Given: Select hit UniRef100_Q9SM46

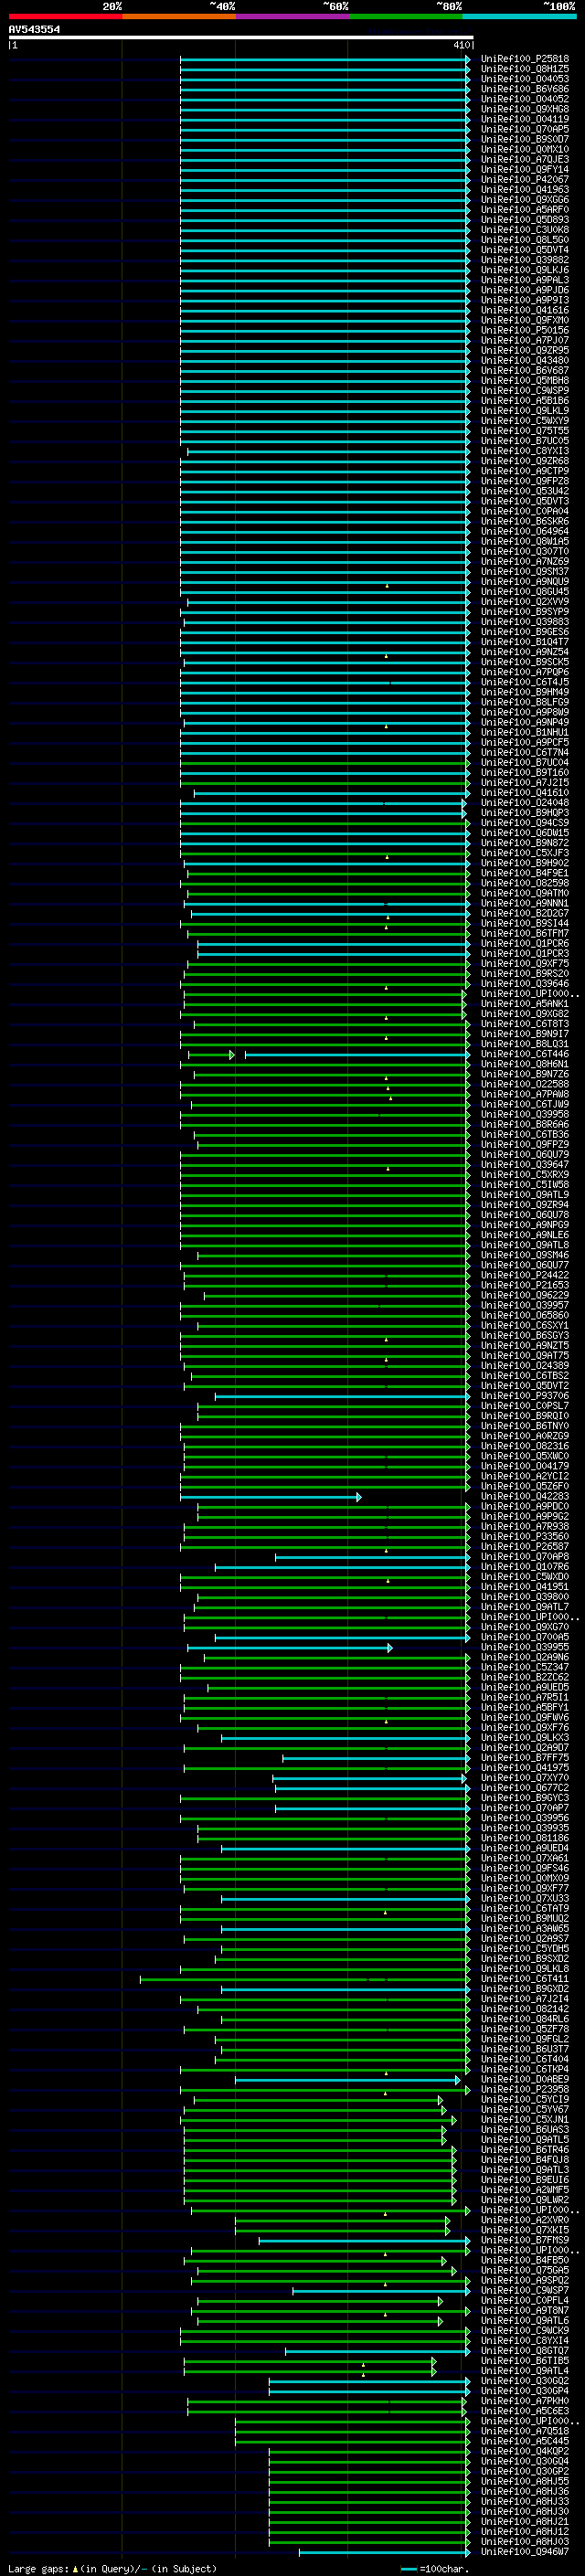Looking at the screenshot, I should [x=525, y=1255].
